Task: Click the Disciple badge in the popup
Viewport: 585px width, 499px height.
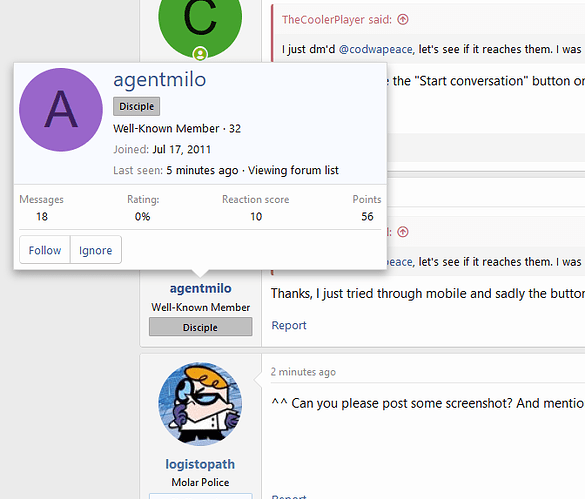Action: (137, 106)
